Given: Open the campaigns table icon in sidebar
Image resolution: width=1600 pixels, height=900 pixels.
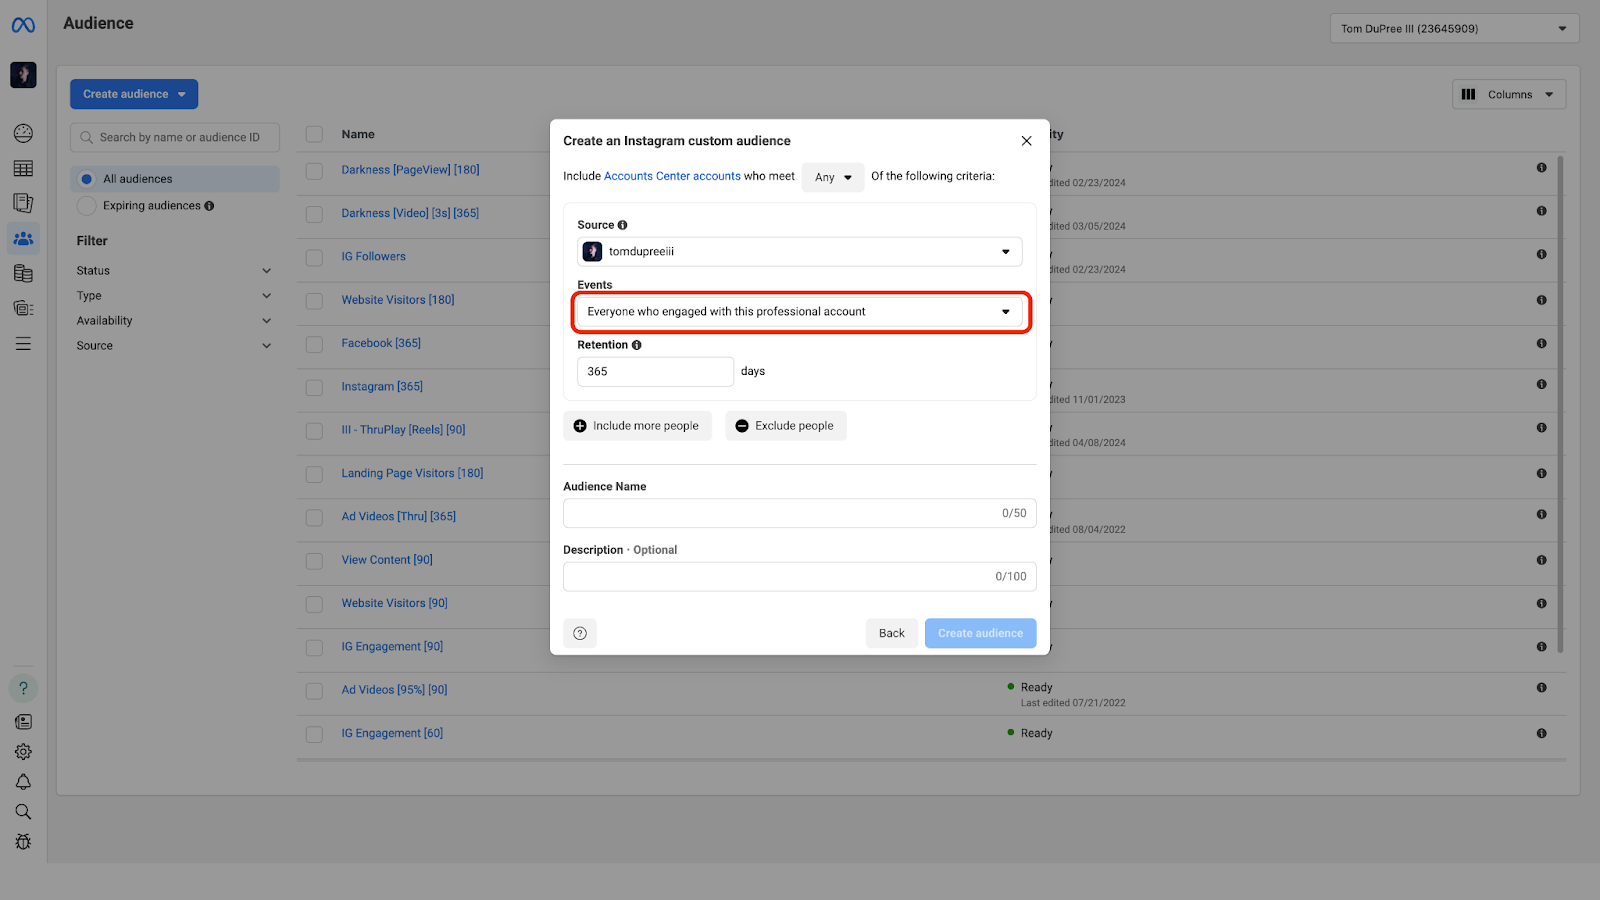Looking at the screenshot, I should click(23, 168).
